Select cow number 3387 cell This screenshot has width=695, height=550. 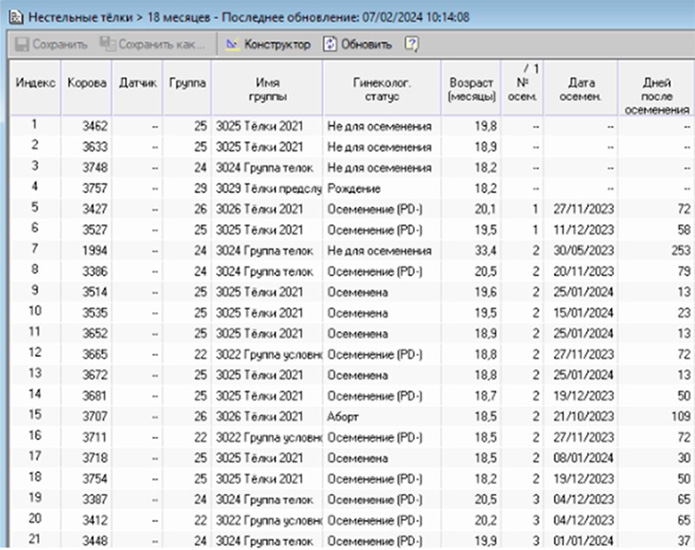(87, 500)
